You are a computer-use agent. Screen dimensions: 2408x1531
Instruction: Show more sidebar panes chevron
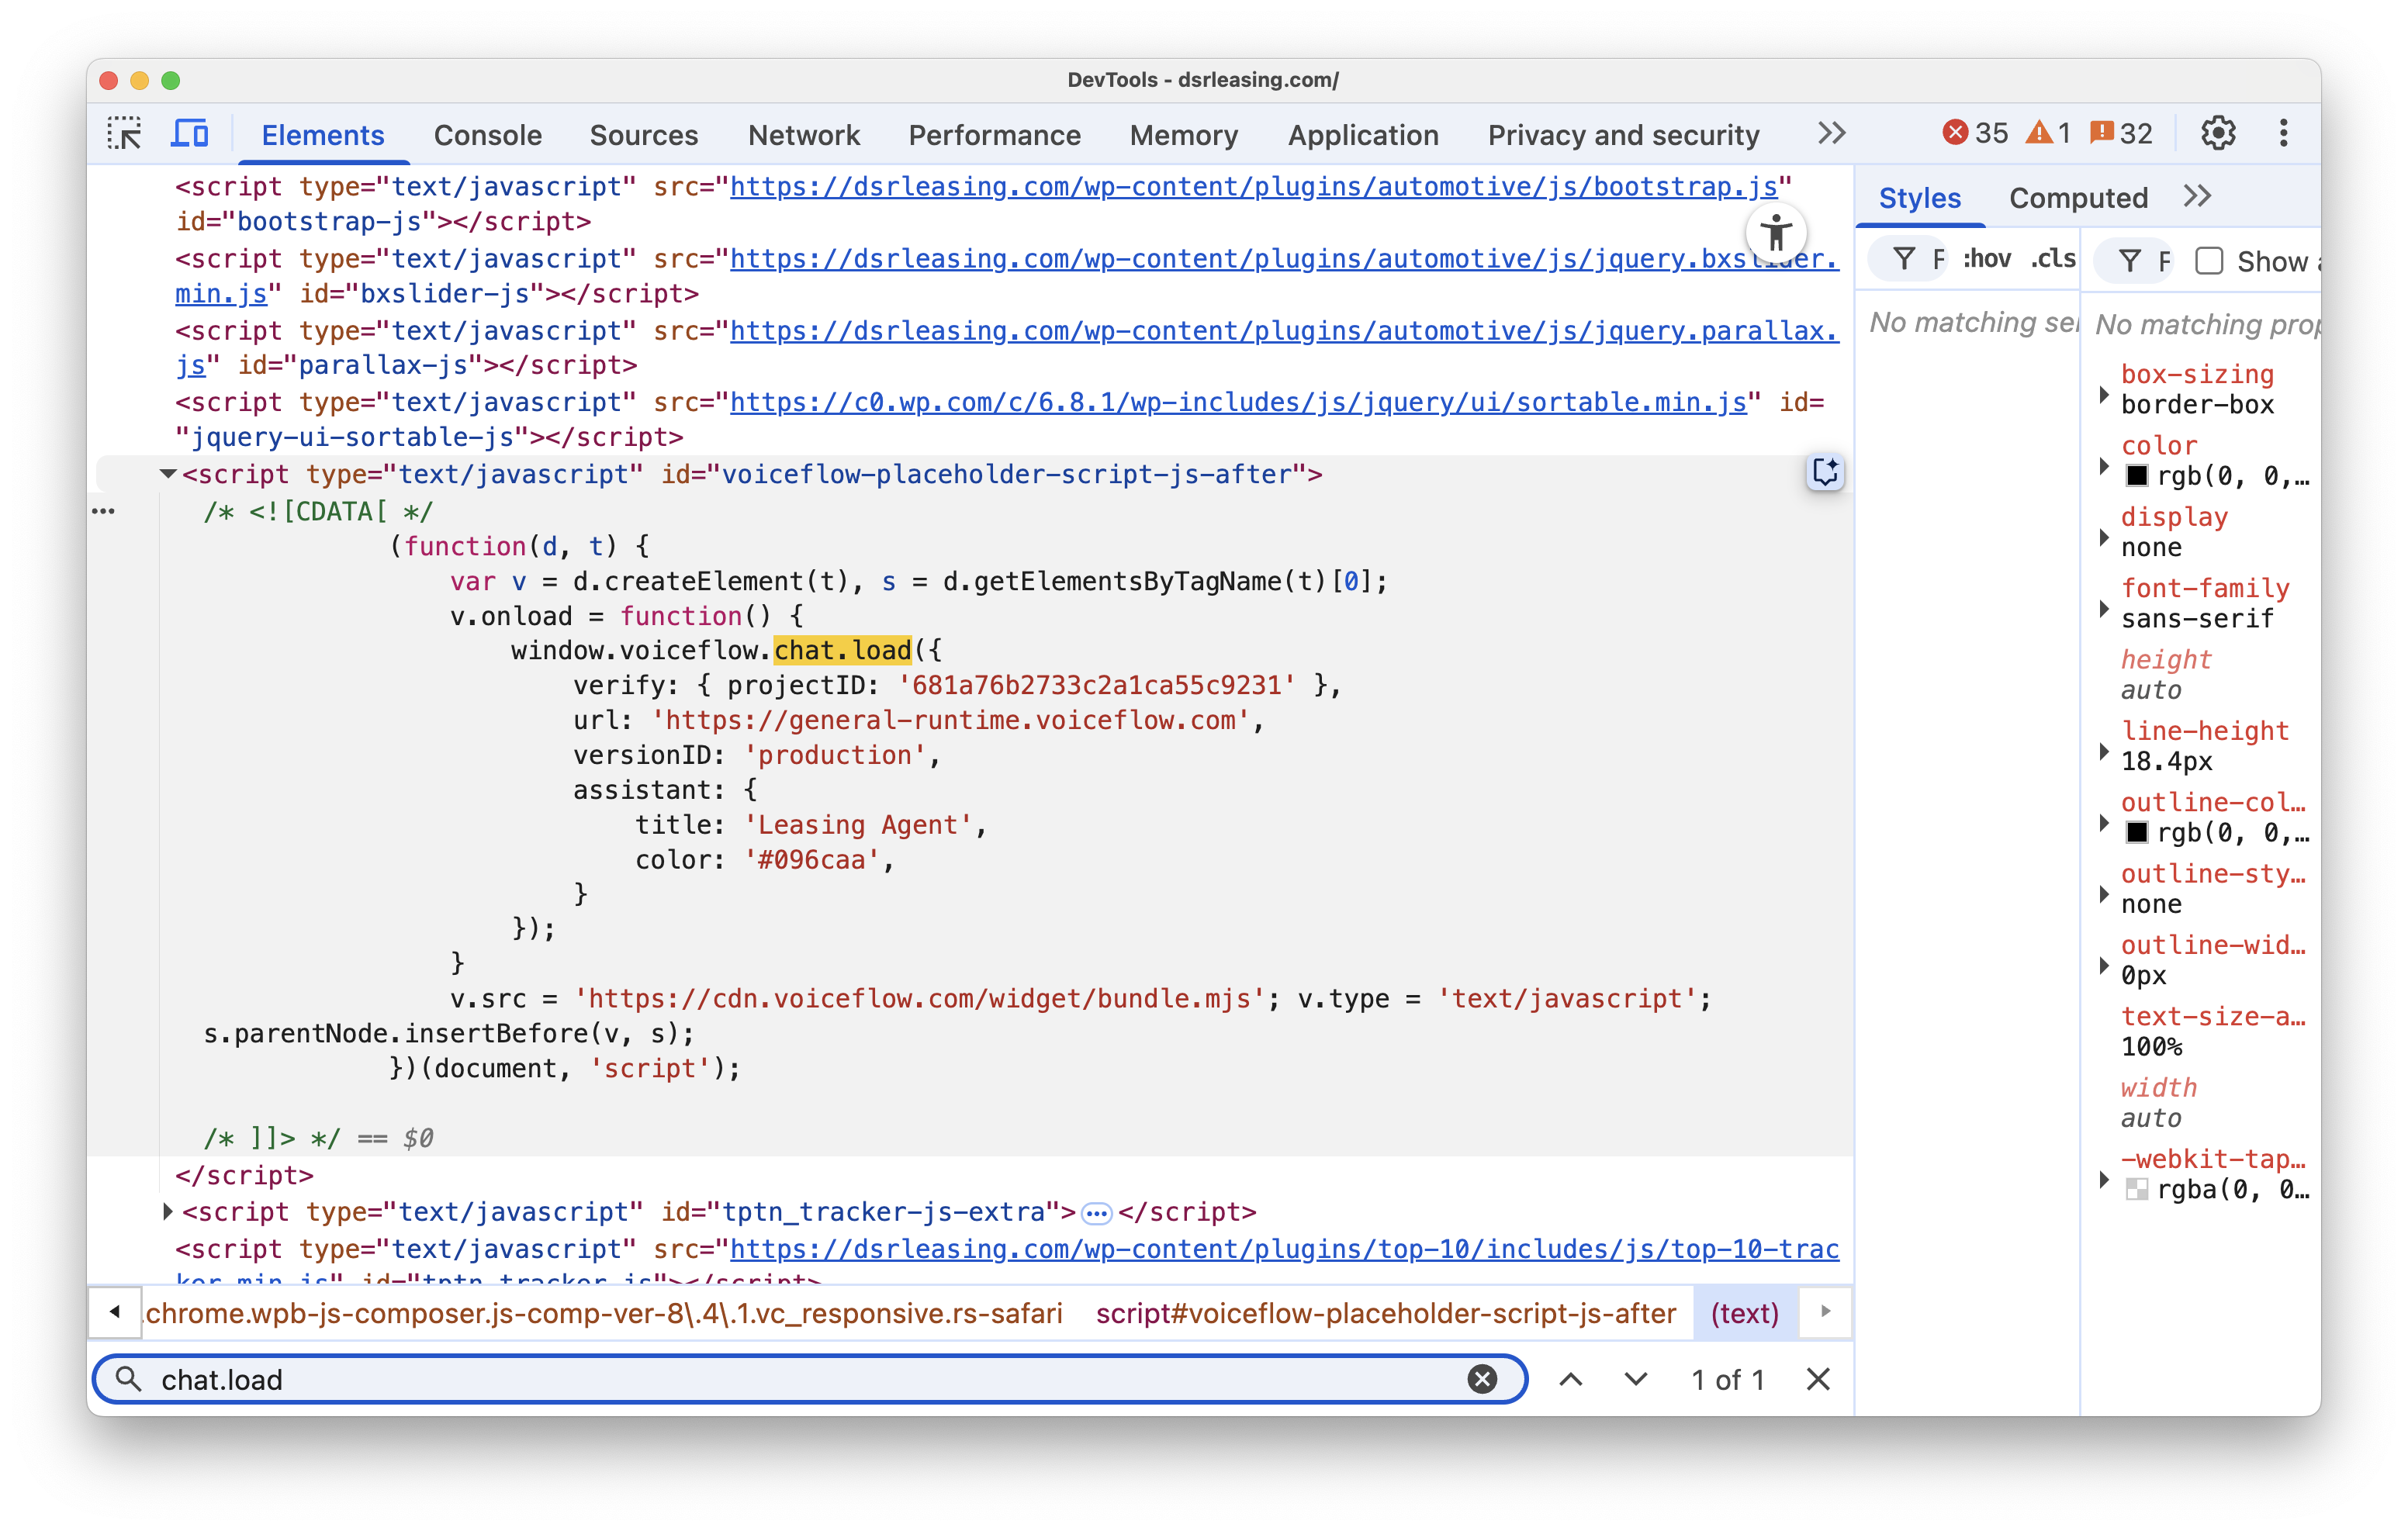click(x=2197, y=196)
